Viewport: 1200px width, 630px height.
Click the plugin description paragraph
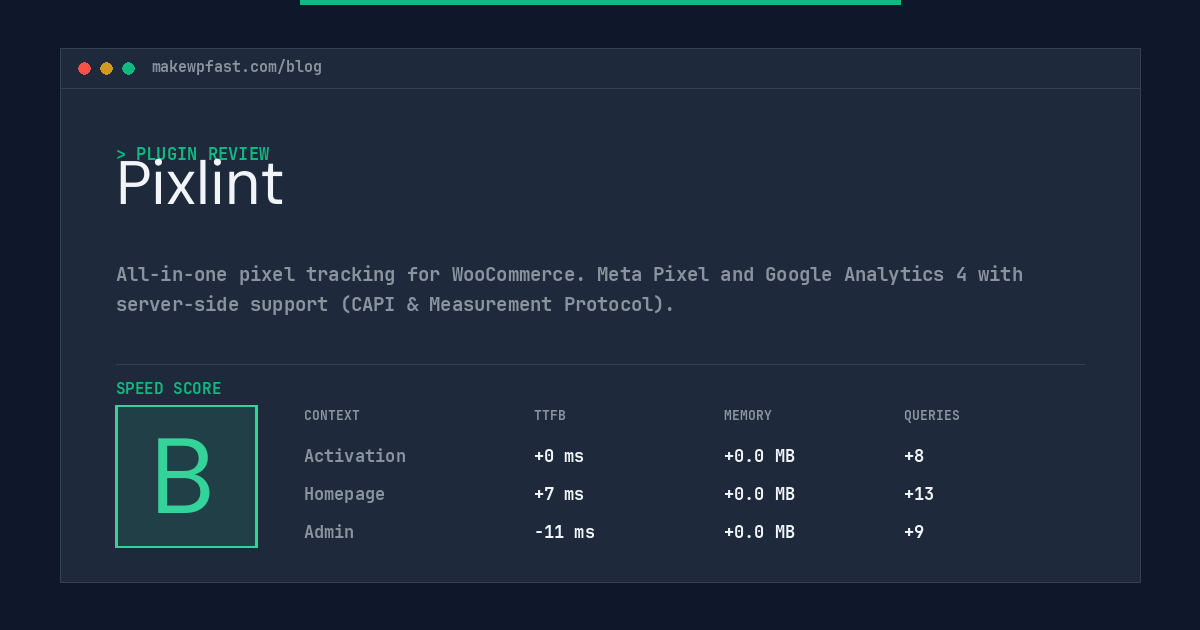pyautogui.click(x=570, y=289)
